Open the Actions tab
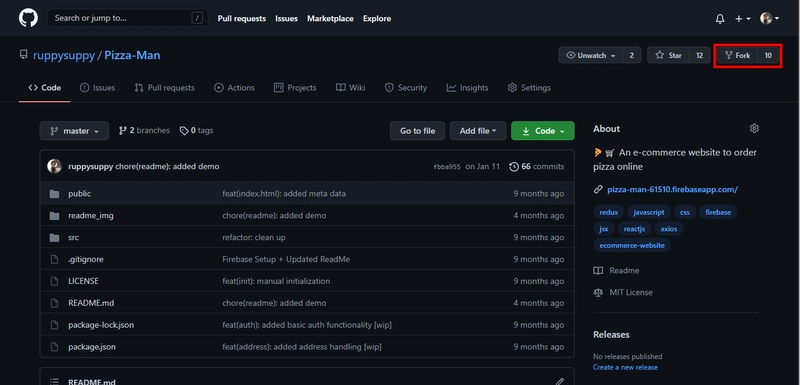This screenshot has width=800, height=385. click(234, 88)
